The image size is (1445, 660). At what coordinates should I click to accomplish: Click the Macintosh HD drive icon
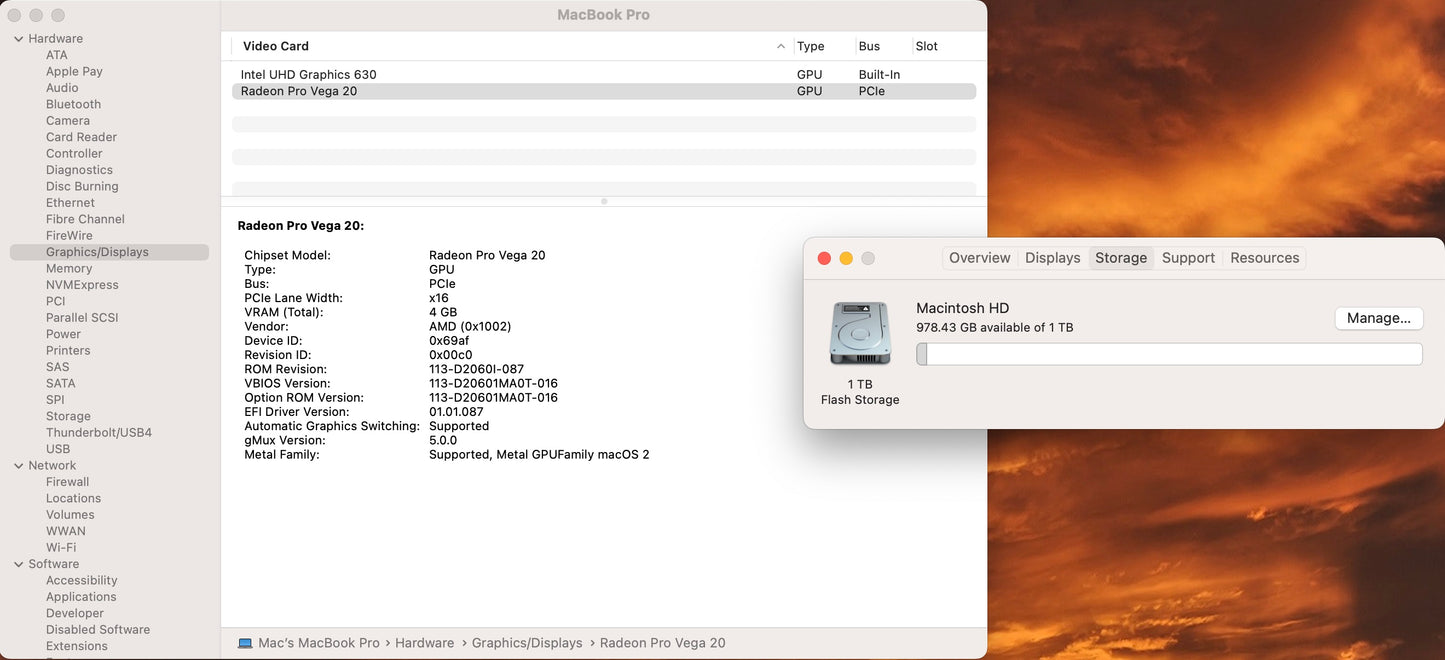point(859,334)
